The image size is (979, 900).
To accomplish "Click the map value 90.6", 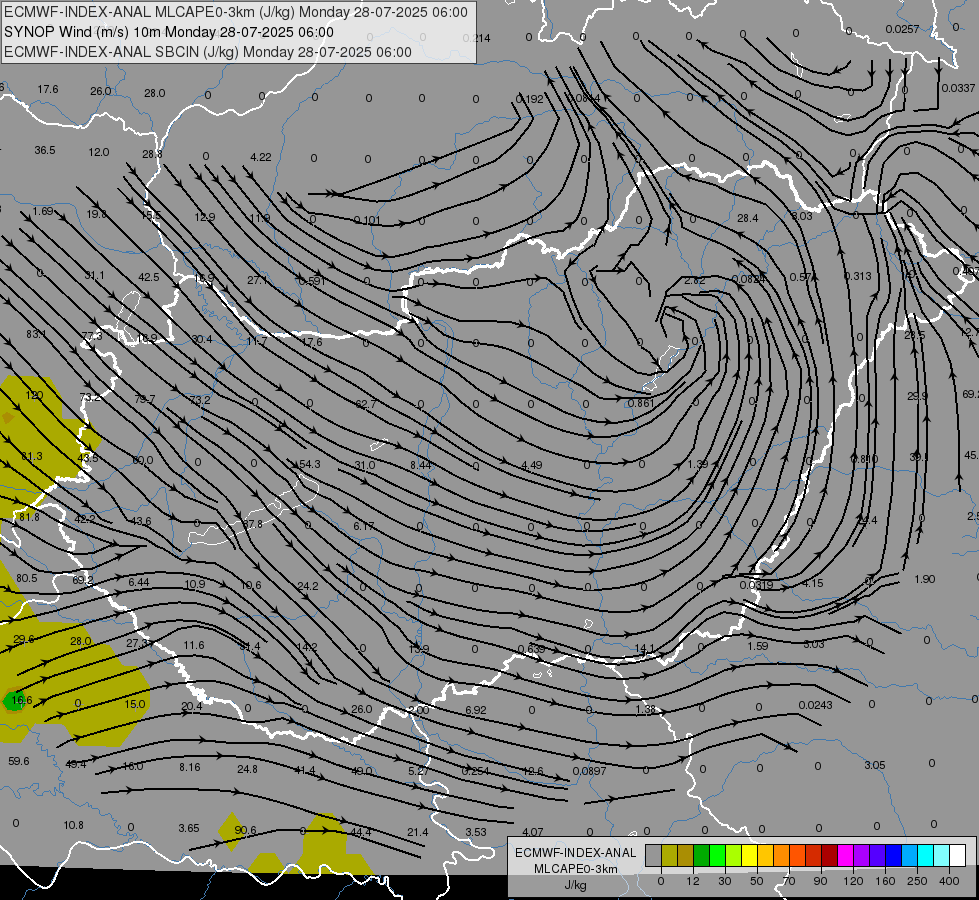I will [x=245, y=830].
